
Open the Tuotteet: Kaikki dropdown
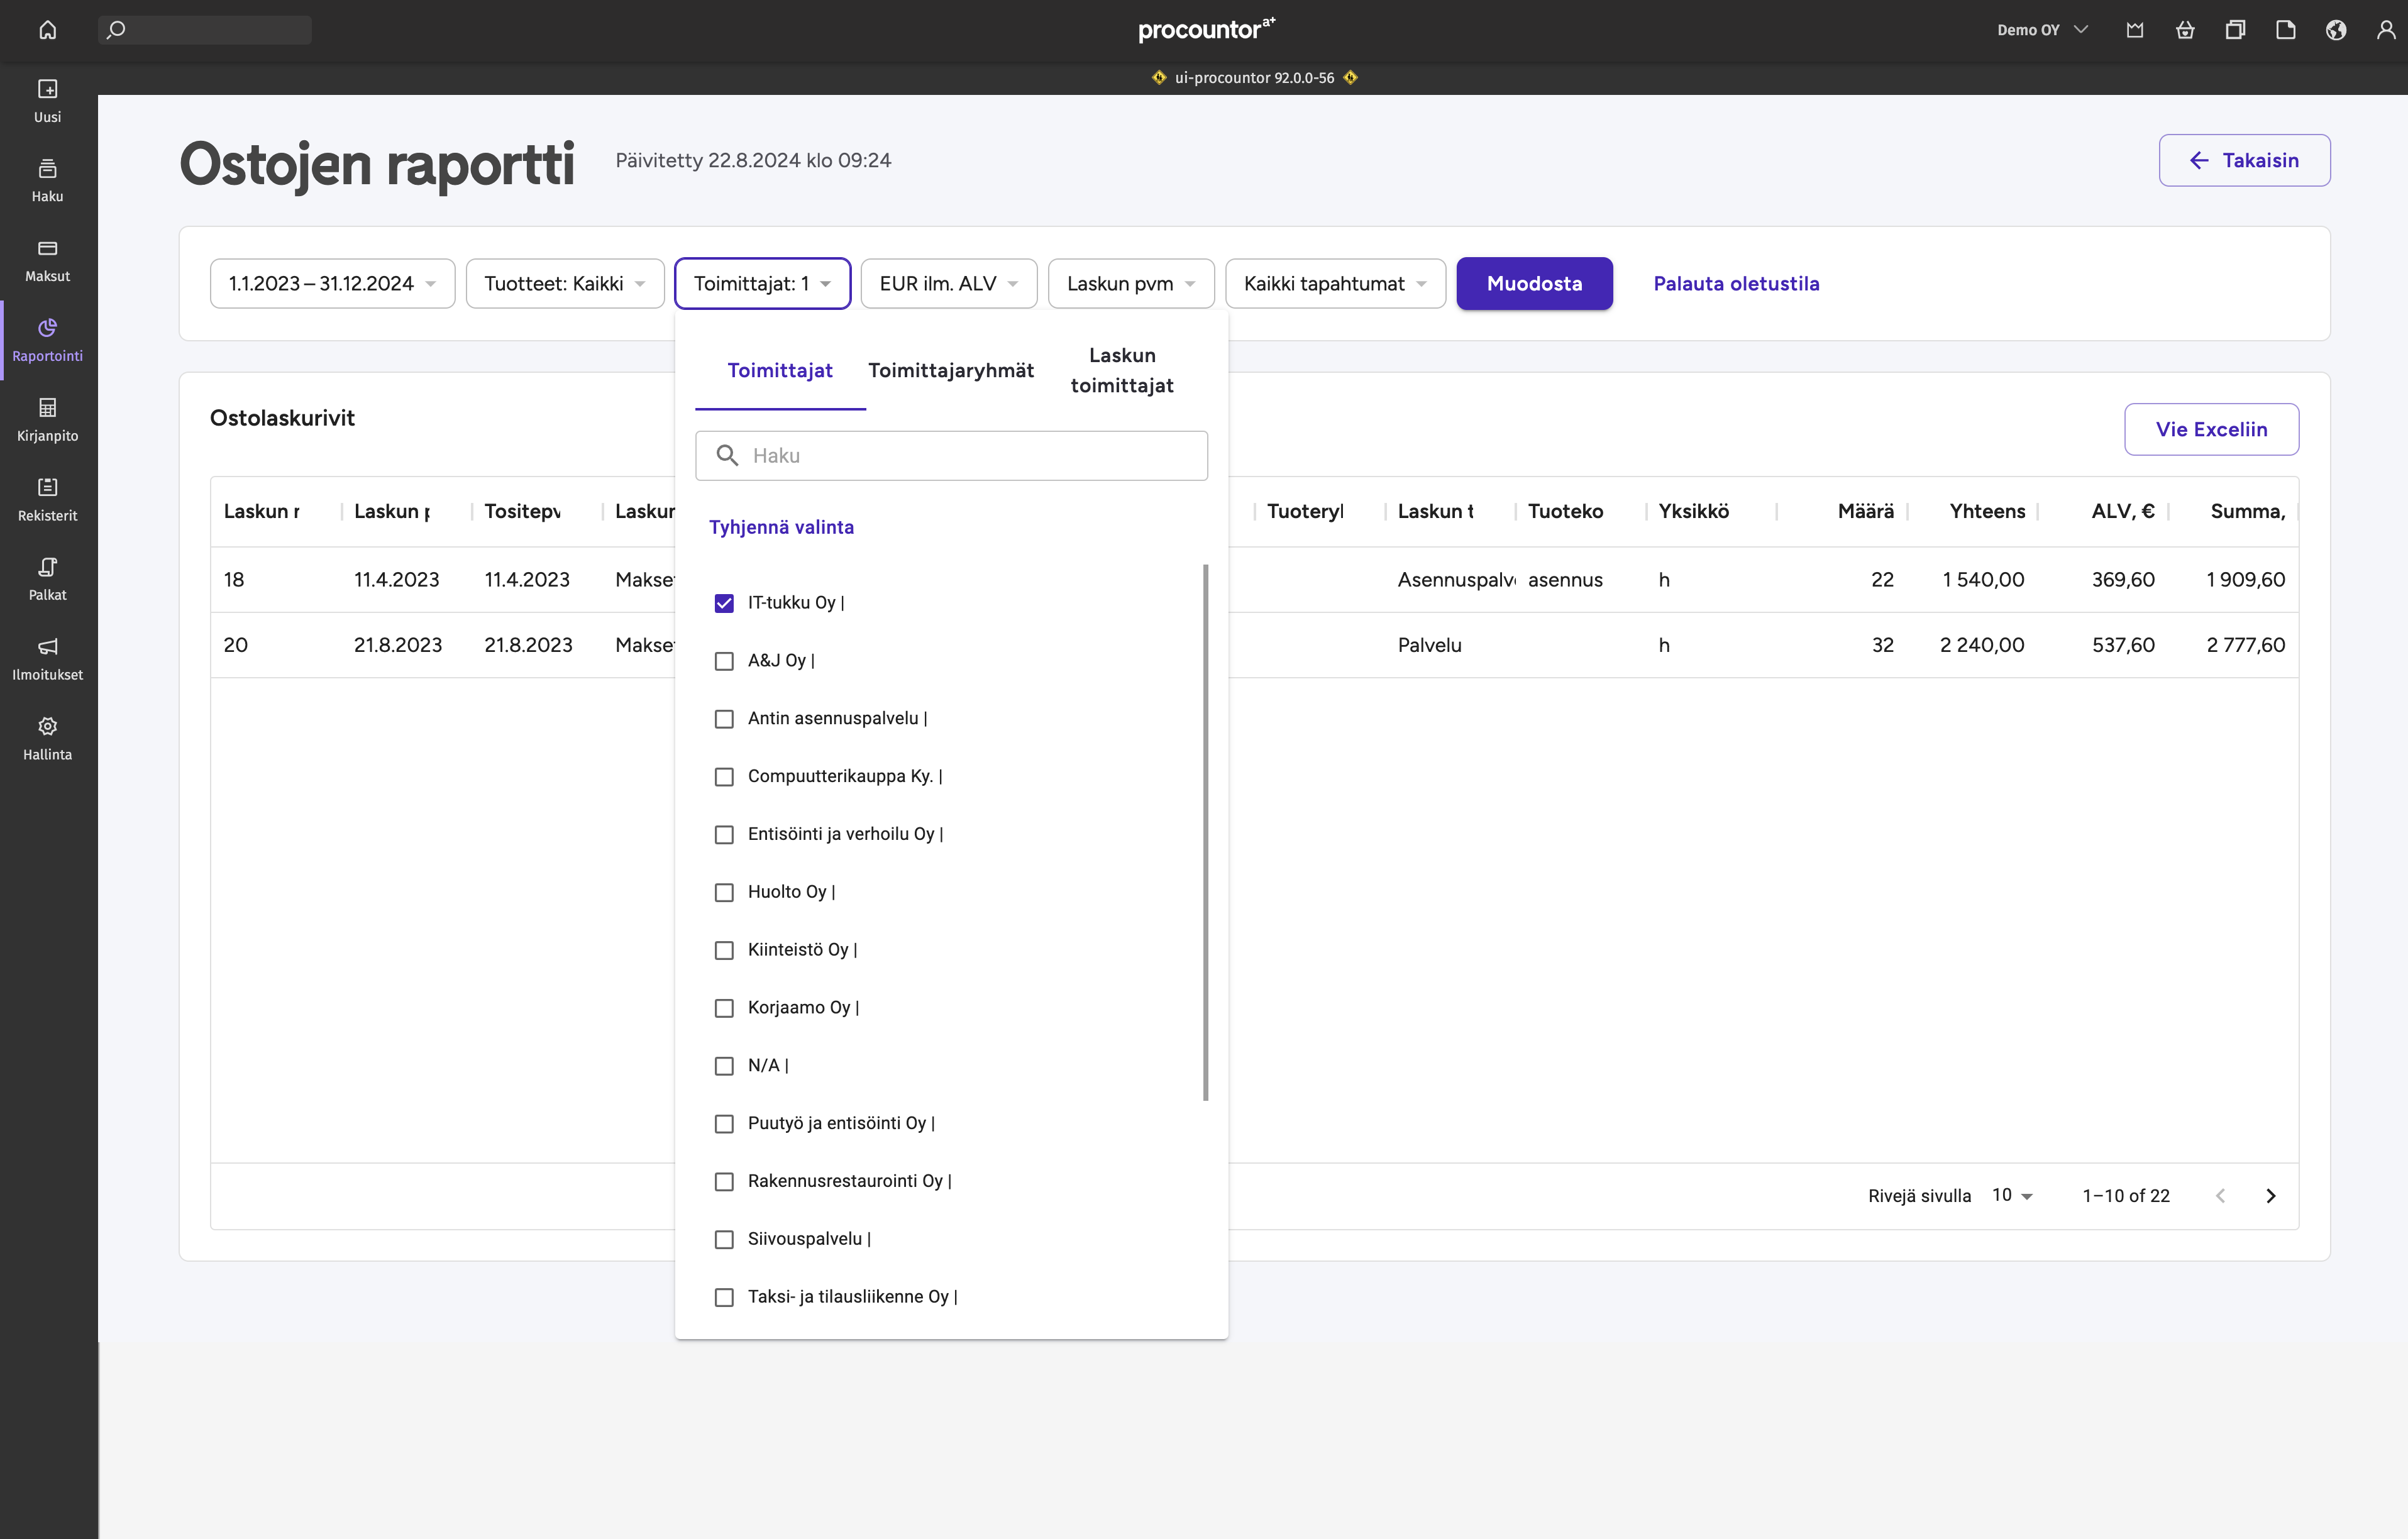[565, 284]
